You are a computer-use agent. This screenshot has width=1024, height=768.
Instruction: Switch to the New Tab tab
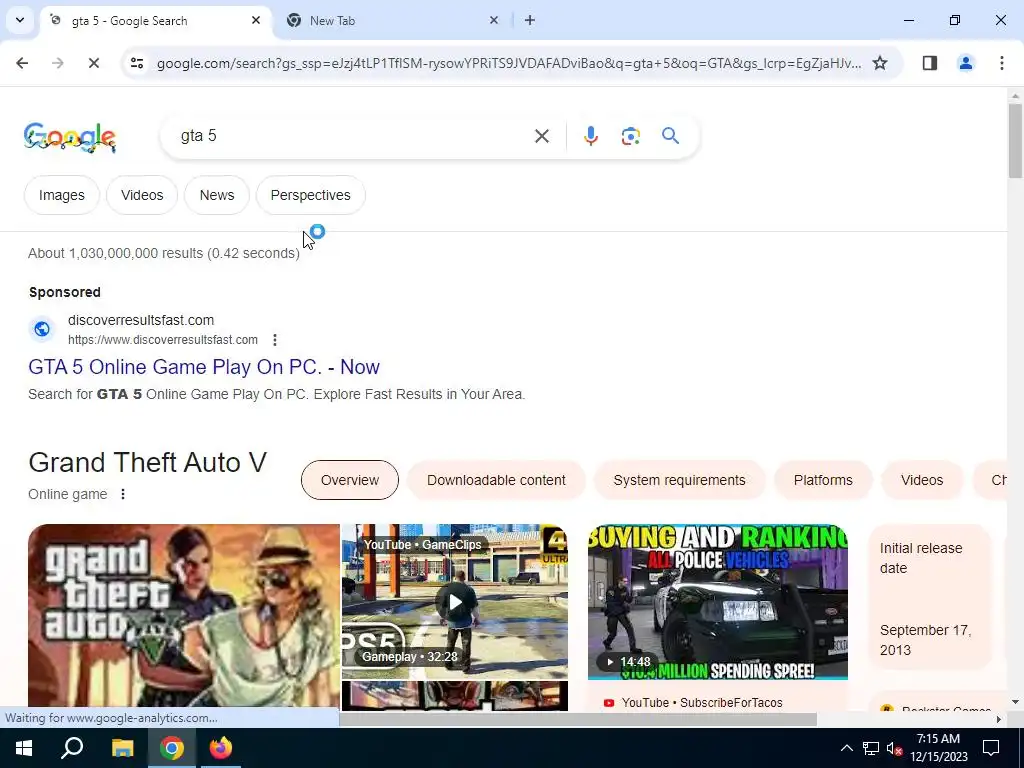coord(391,20)
